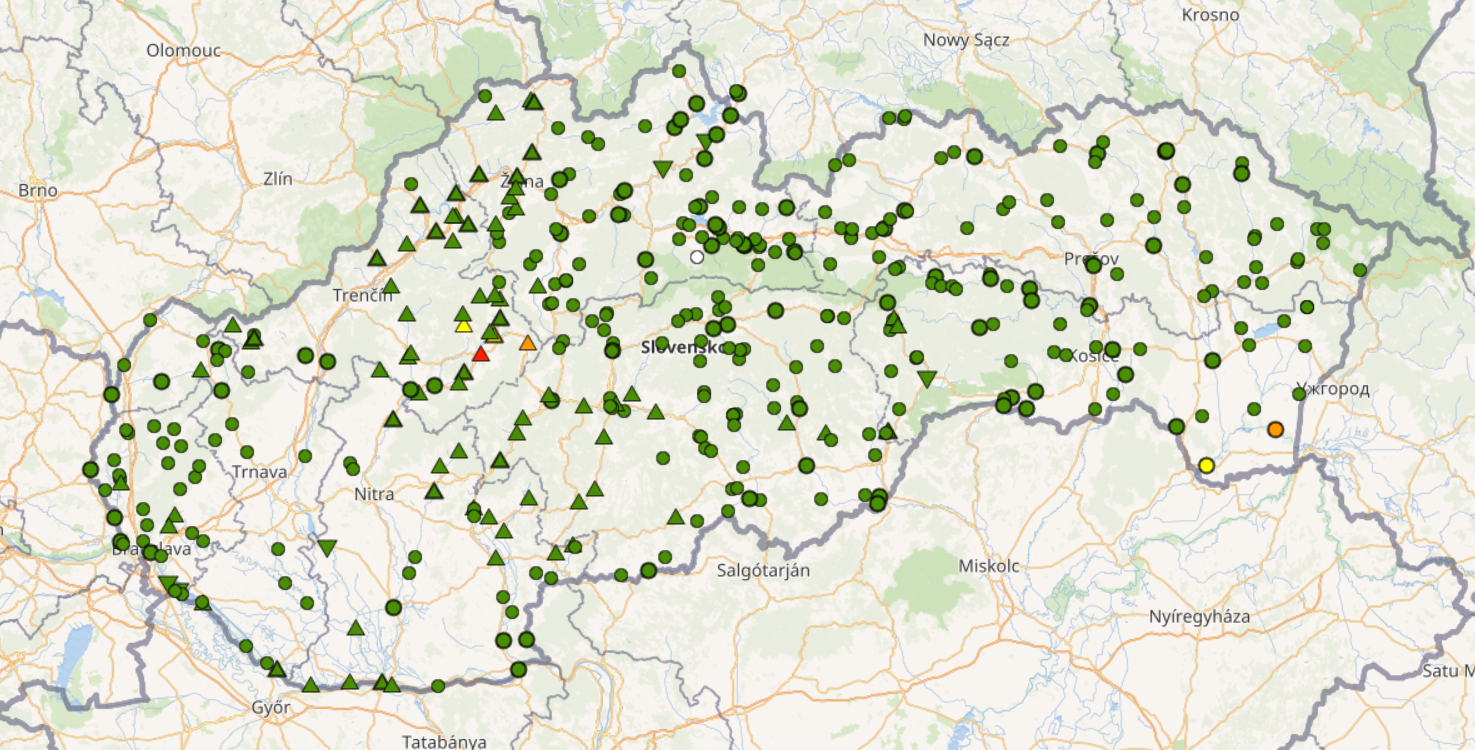Click the white circle station marker
Screen dimensions: 1475x750
coord(697,257)
